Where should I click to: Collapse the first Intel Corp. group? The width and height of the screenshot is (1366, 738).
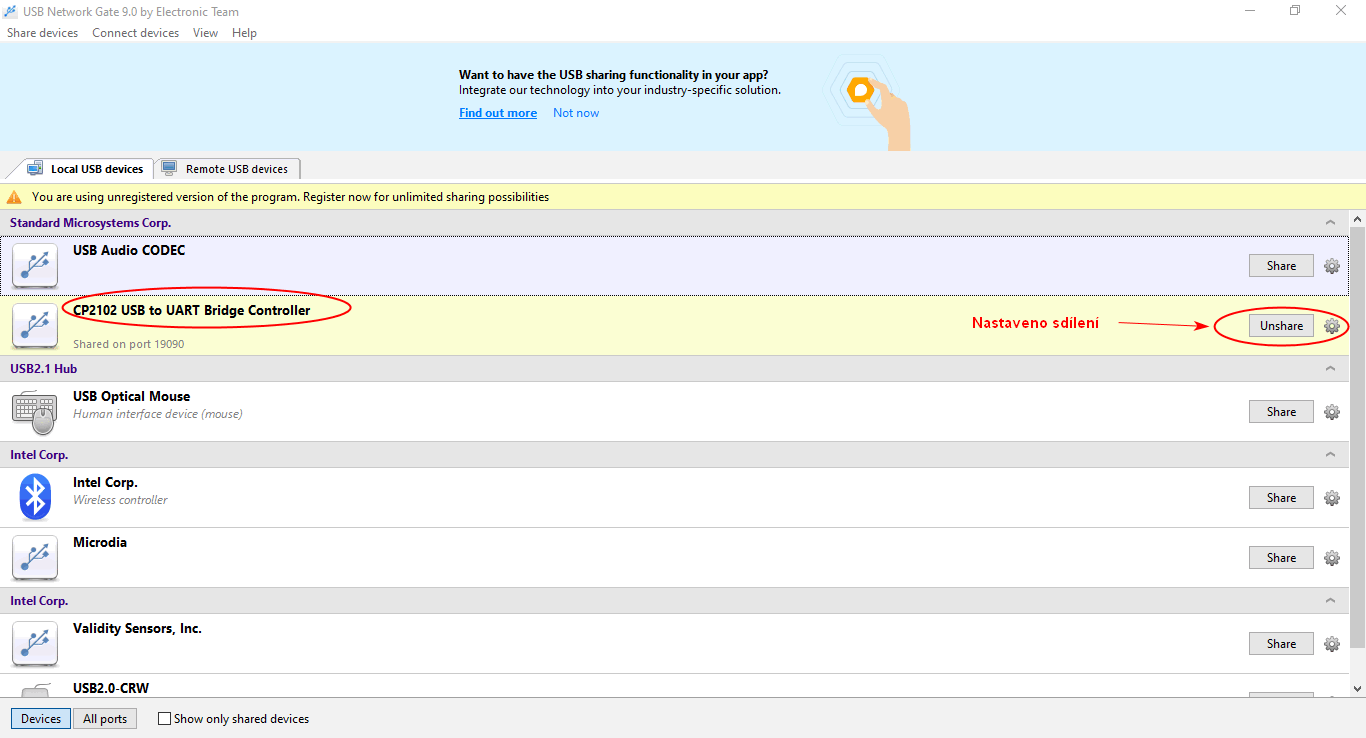(x=1330, y=455)
